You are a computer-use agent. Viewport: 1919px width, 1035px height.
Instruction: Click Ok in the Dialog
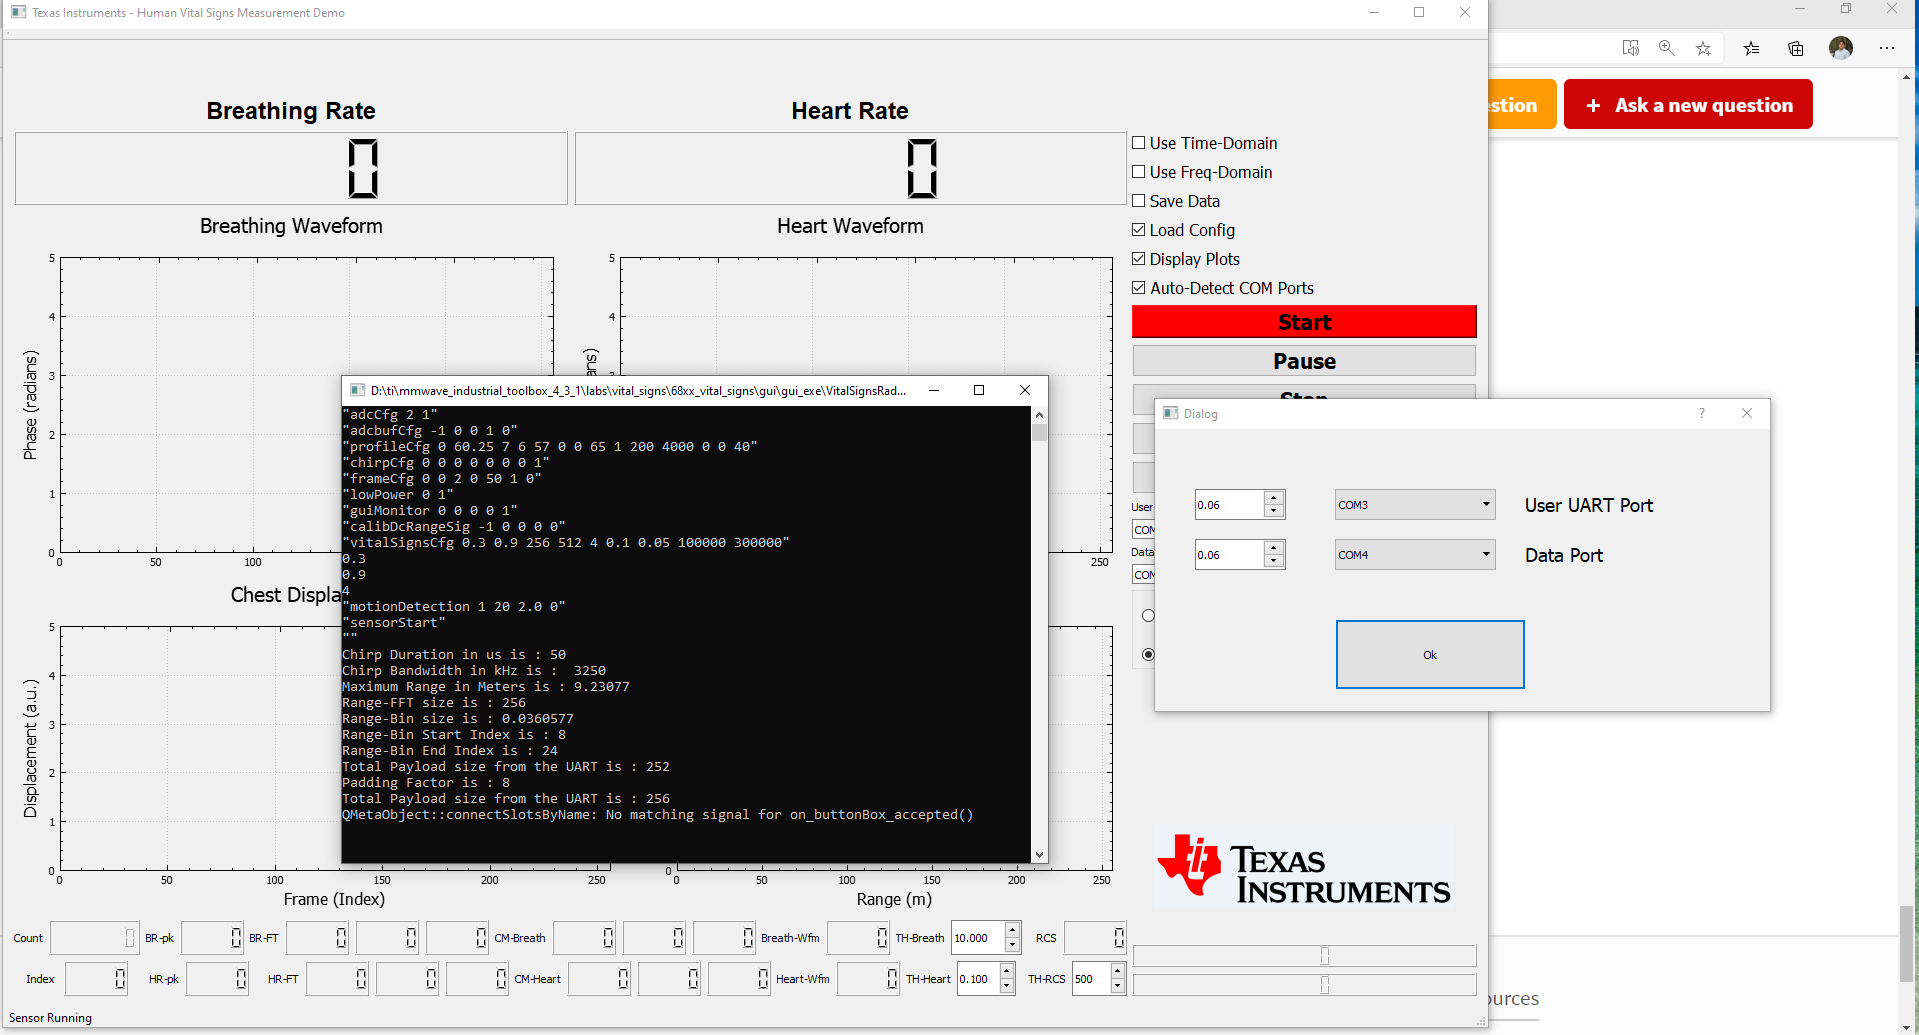[1430, 655]
